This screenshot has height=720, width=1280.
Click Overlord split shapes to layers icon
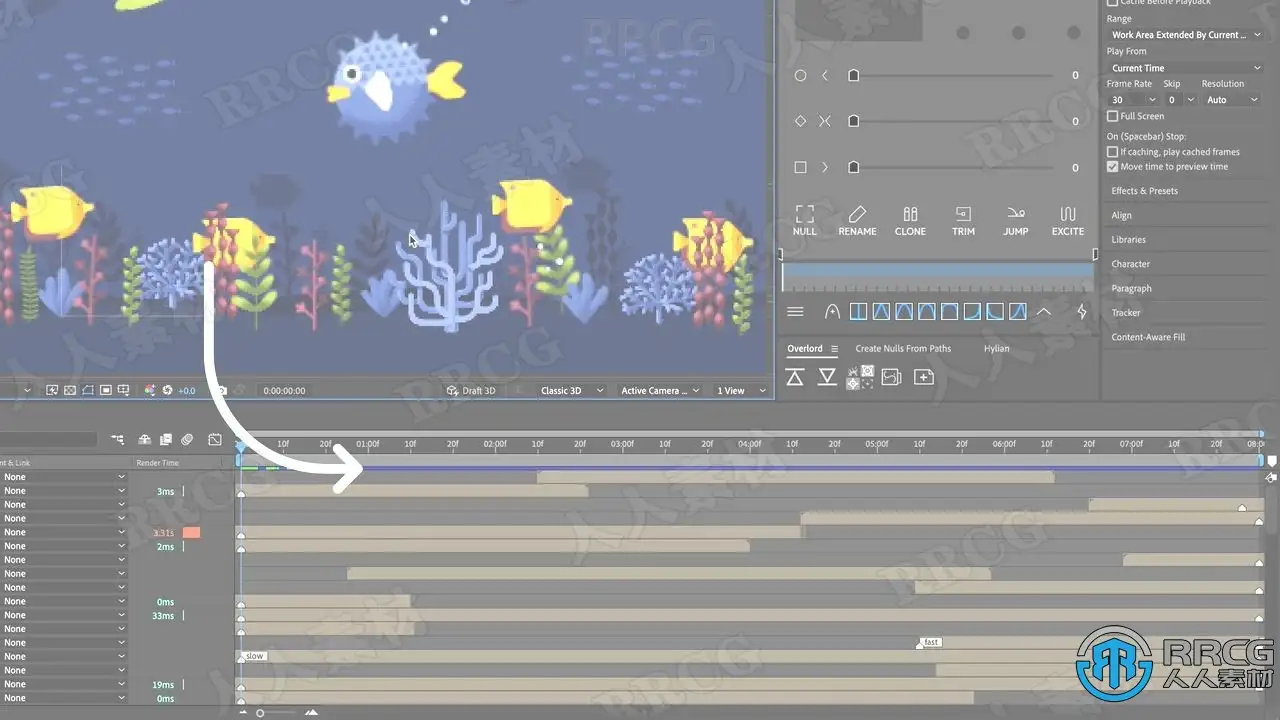(860, 377)
